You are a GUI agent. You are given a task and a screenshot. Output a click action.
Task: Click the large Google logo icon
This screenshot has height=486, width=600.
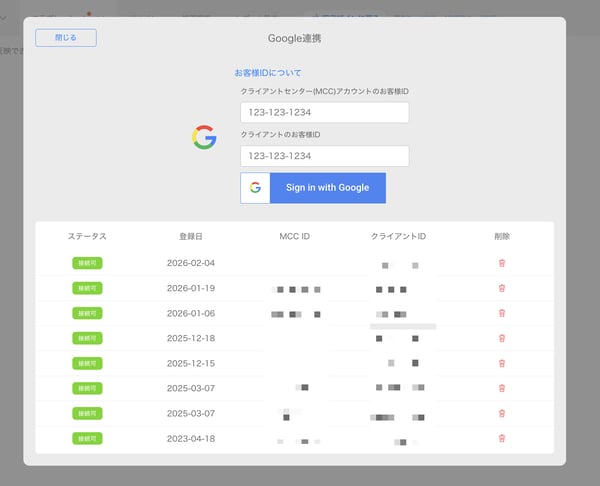pyautogui.click(x=204, y=137)
